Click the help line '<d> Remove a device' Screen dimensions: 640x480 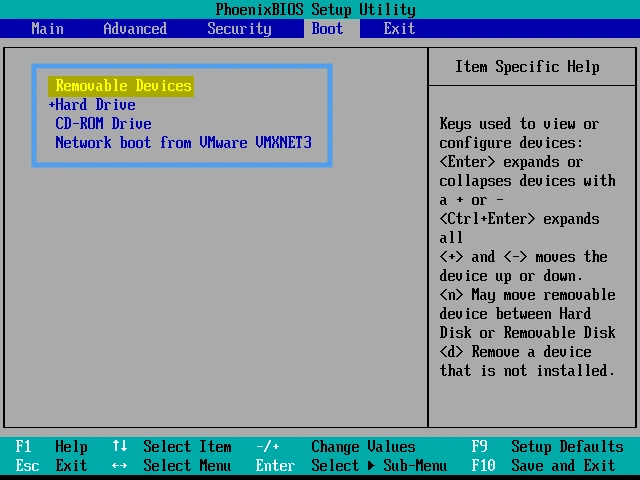516,352
